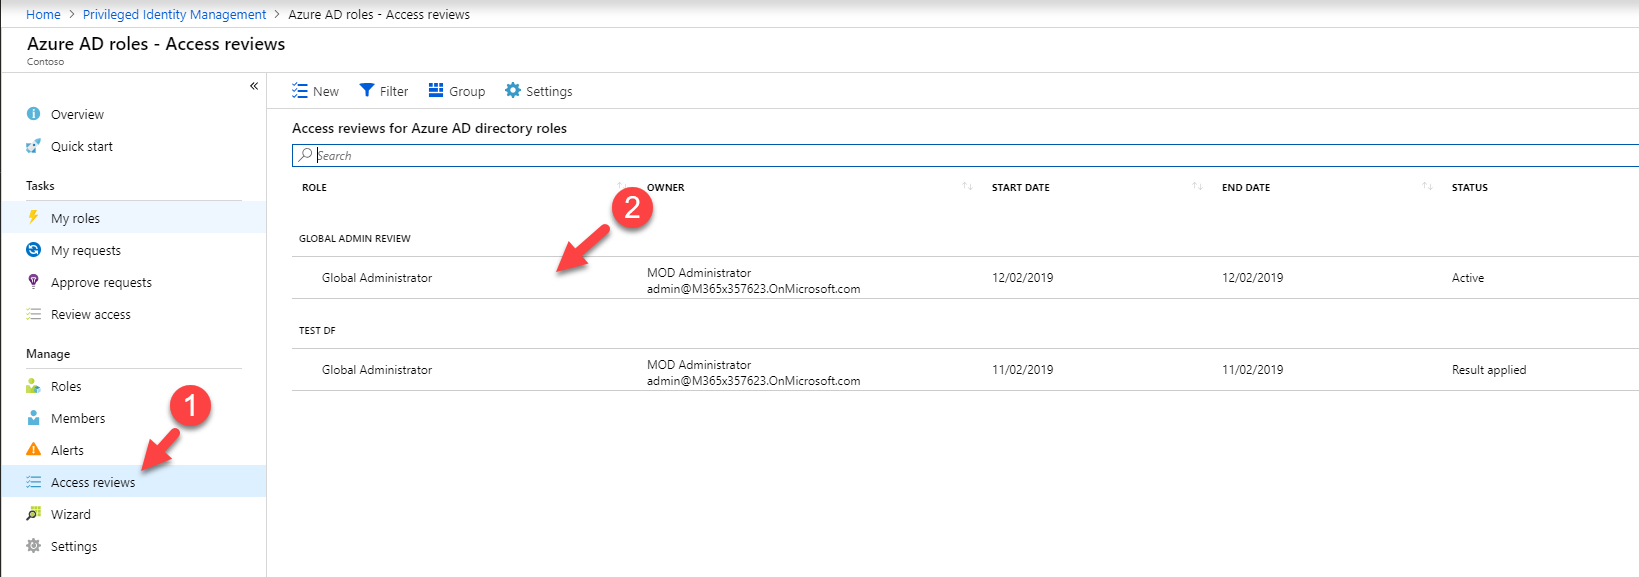Click the START DATE column header
The height and width of the screenshot is (577, 1639).
[x=1021, y=187]
